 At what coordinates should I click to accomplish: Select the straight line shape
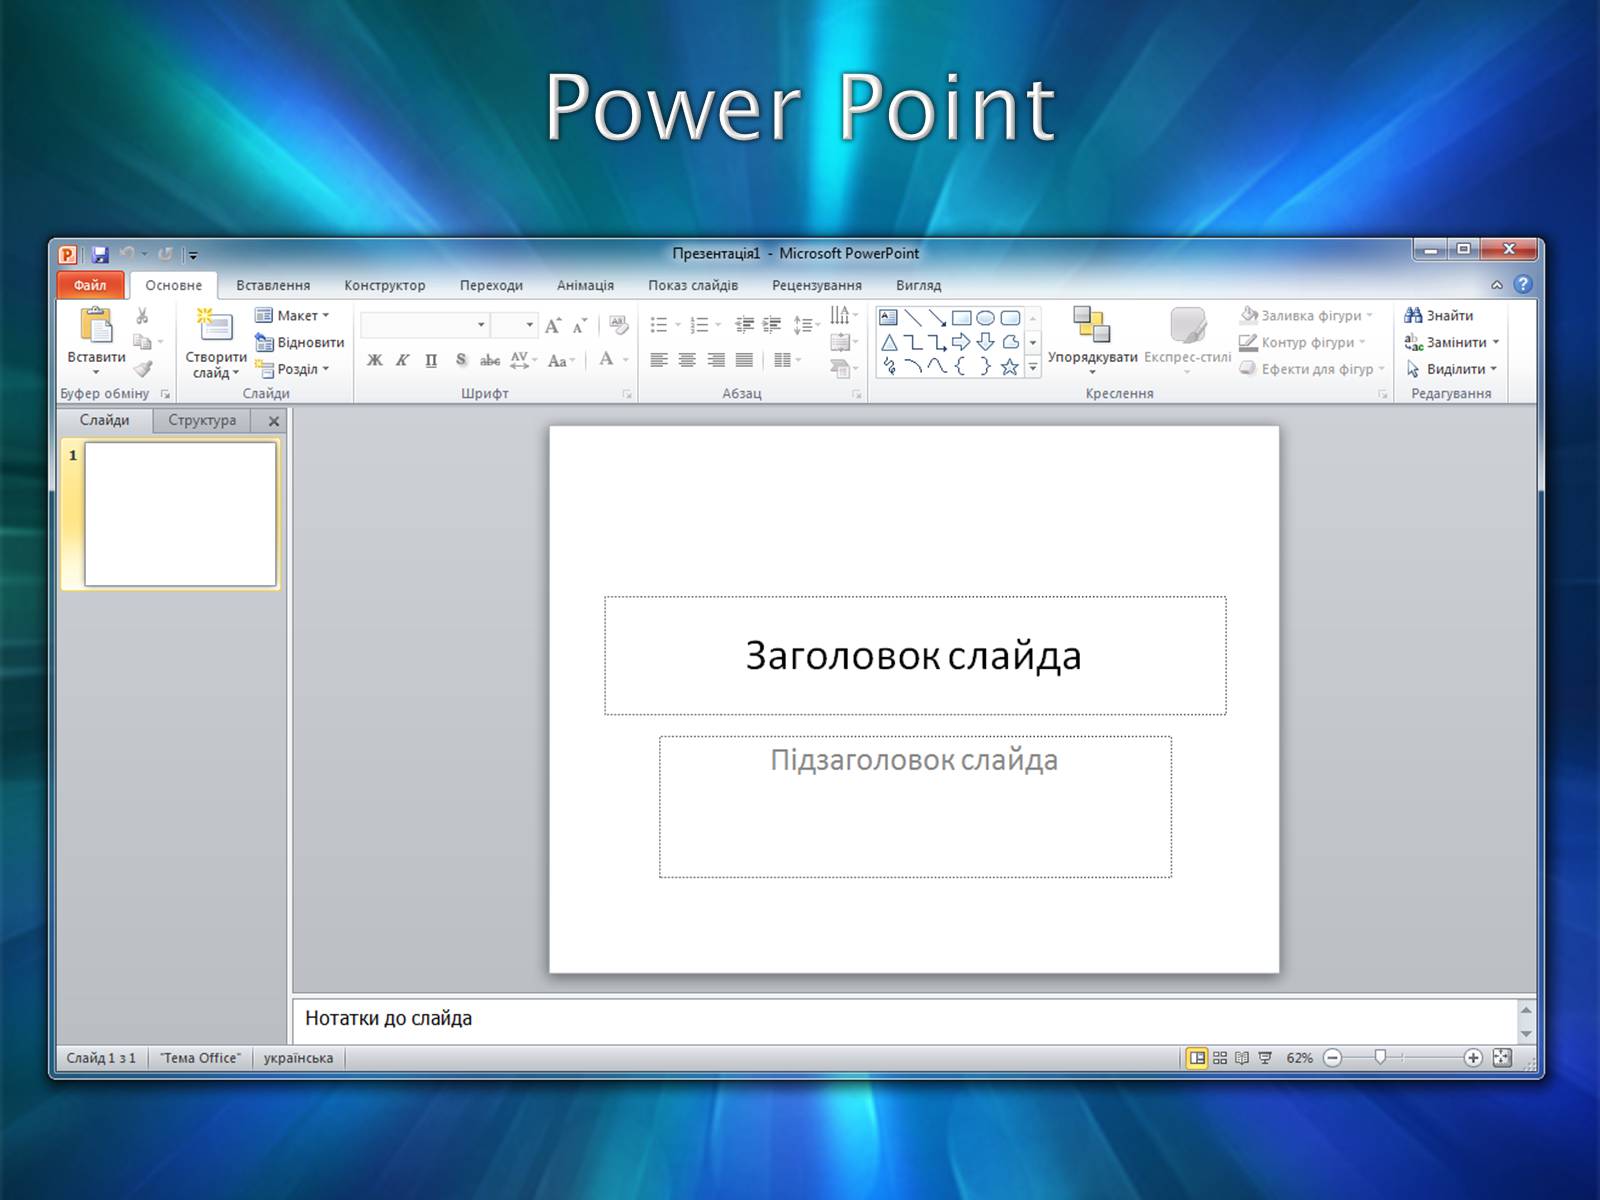point(913,318)
